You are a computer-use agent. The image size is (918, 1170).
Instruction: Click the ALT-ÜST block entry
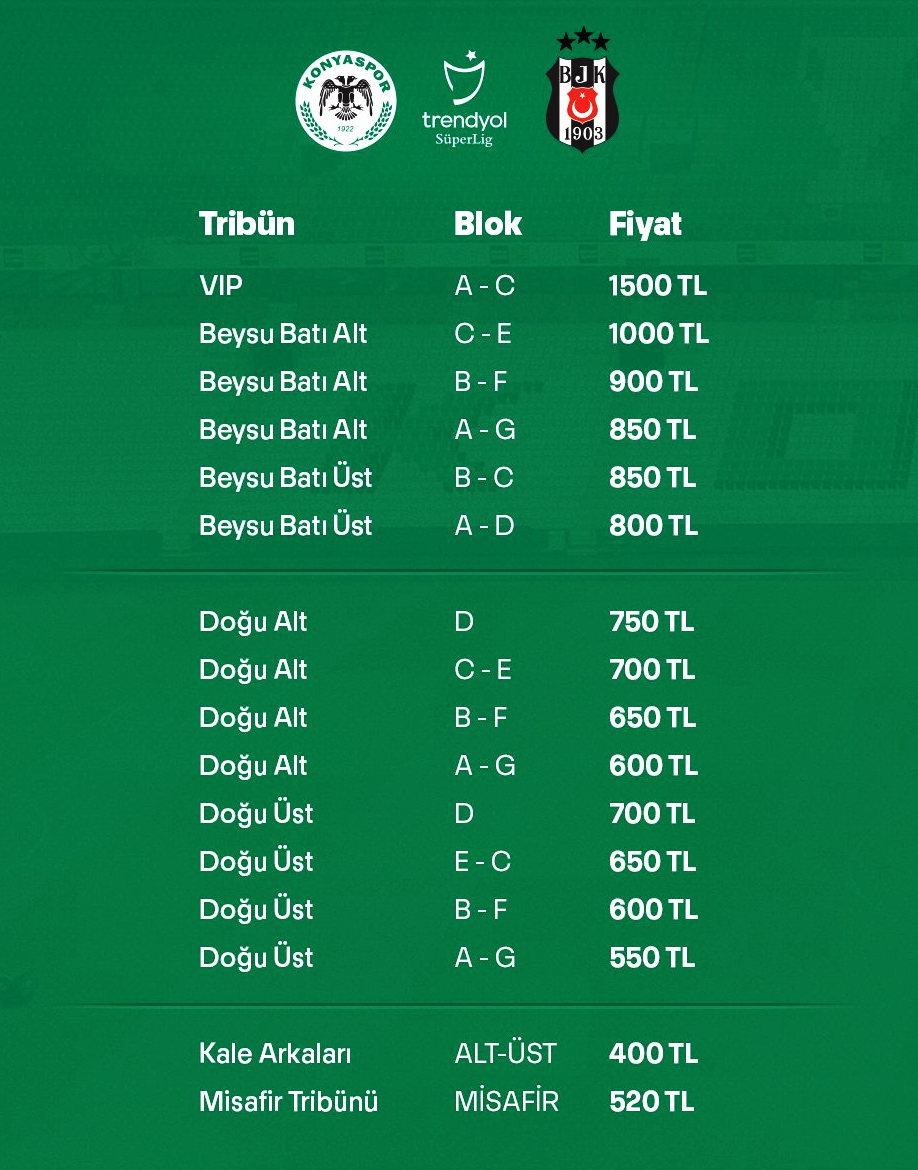point(505,1054)
